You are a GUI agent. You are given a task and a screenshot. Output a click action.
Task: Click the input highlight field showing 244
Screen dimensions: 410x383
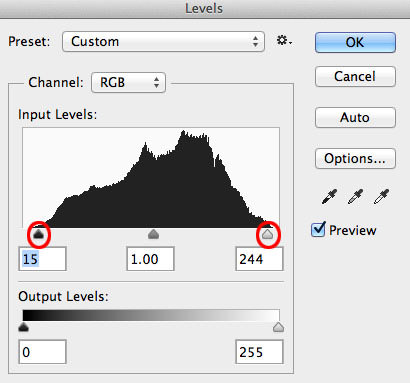click(x=259, y=259)
